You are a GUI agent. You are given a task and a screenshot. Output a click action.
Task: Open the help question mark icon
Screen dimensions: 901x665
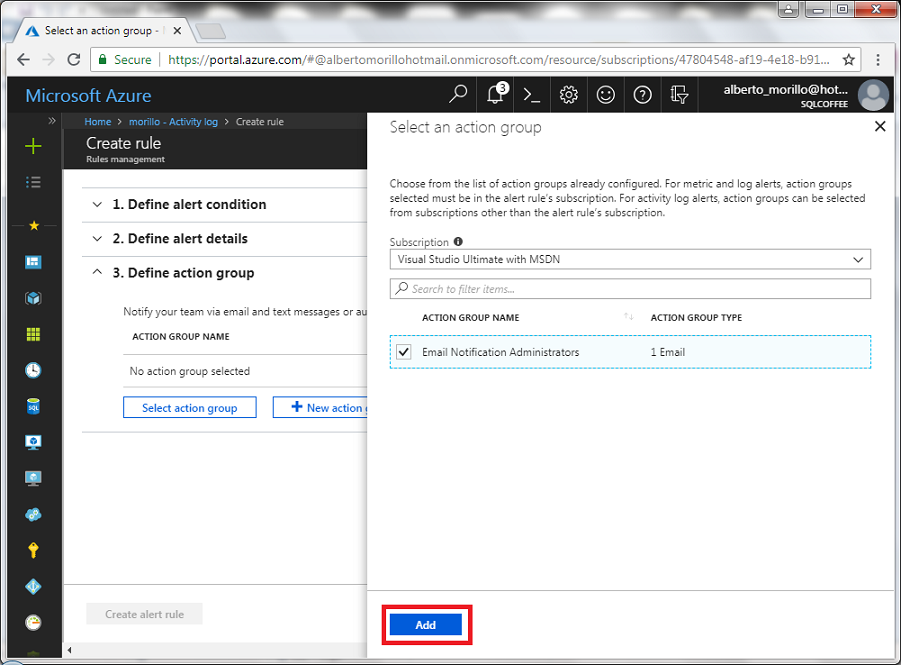[x=642, y=95]
